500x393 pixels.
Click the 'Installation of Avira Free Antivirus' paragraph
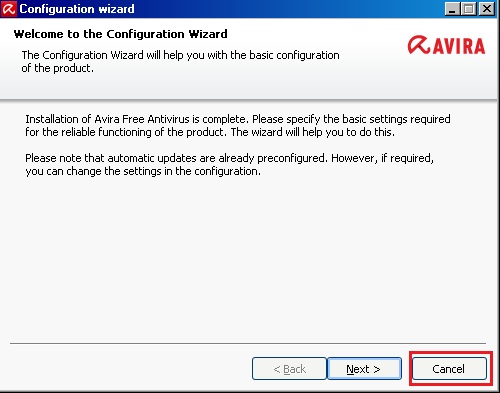click(238, 126)
